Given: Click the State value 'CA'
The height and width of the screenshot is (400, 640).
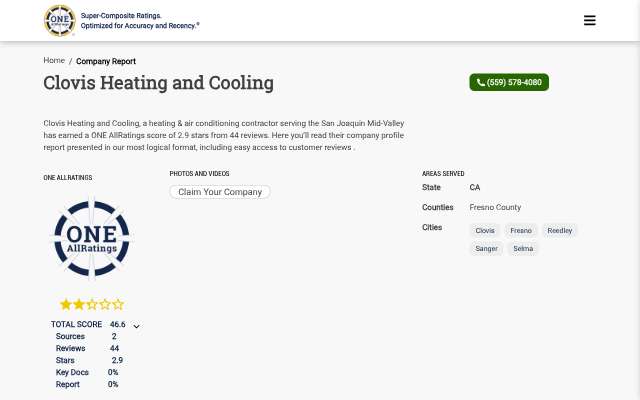Looking at the screenshot, I should coord(475,187).
